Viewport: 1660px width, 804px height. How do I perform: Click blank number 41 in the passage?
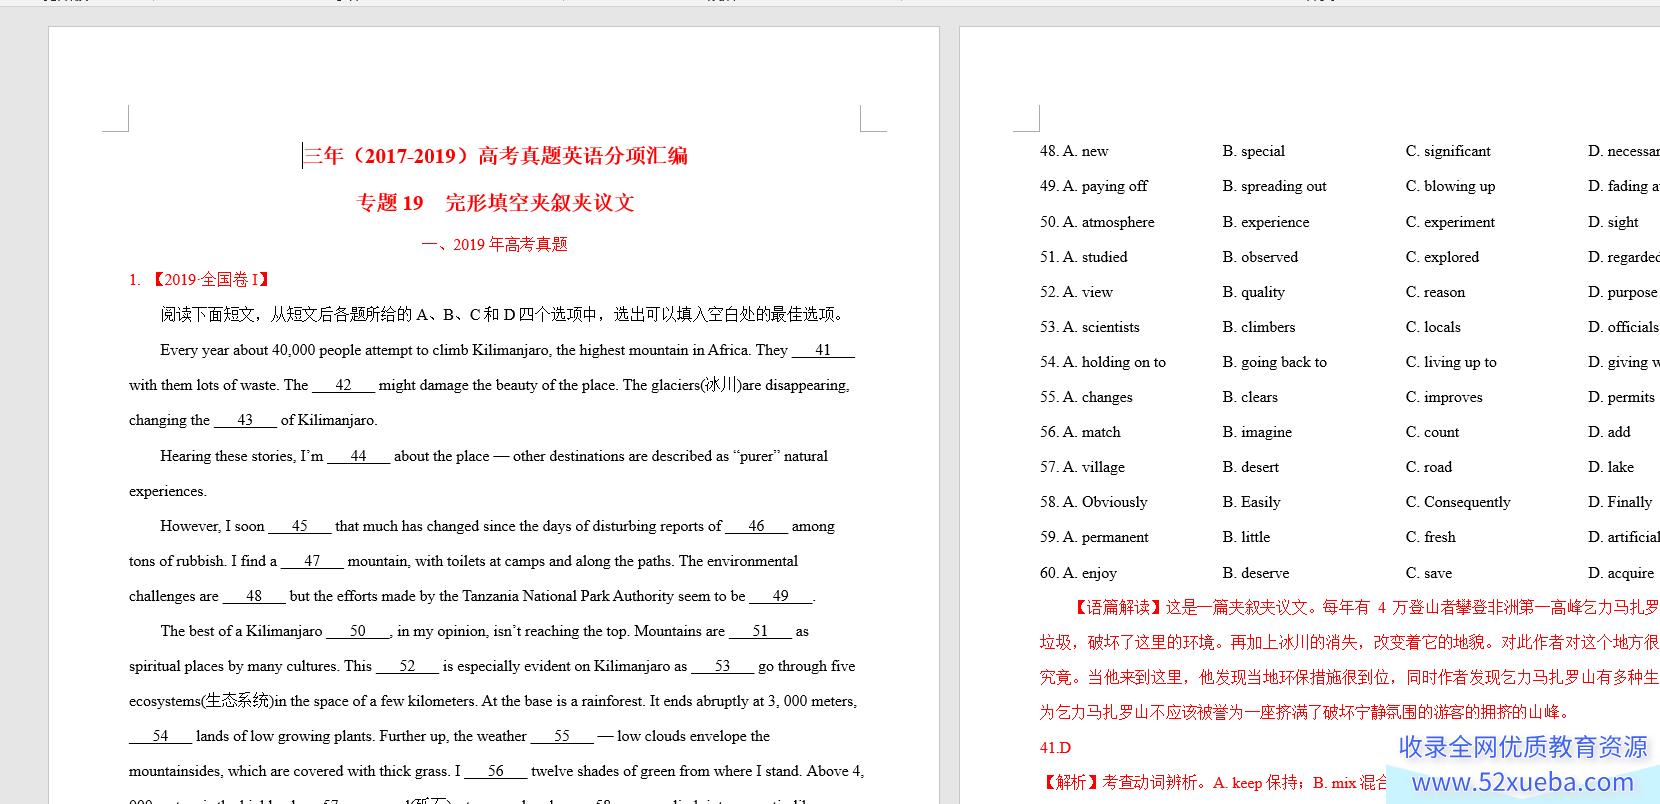click(823, 350)
